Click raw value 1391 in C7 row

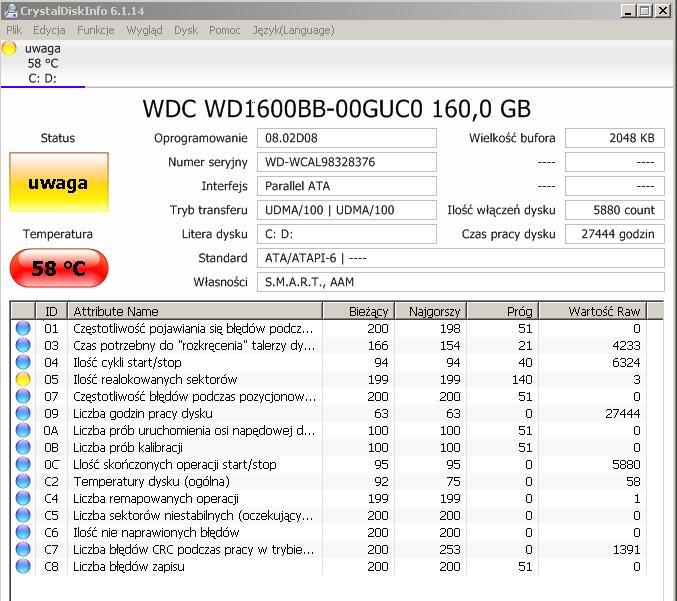click(x=626, y=550)
